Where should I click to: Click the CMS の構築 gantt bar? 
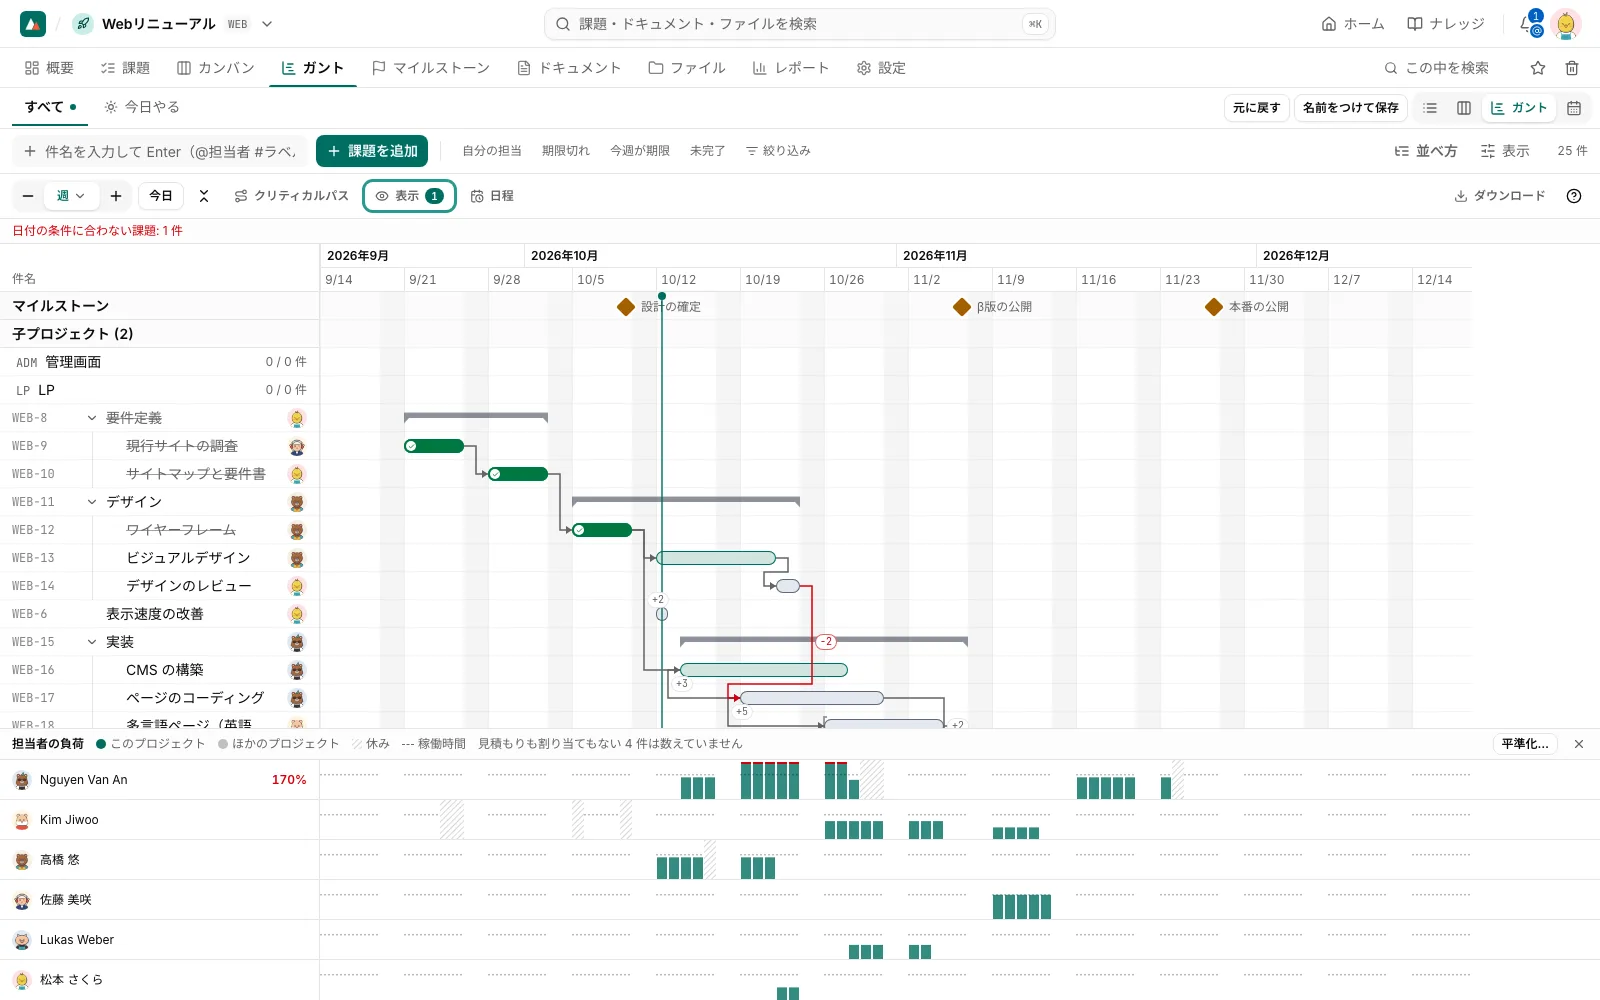[764, 670]
